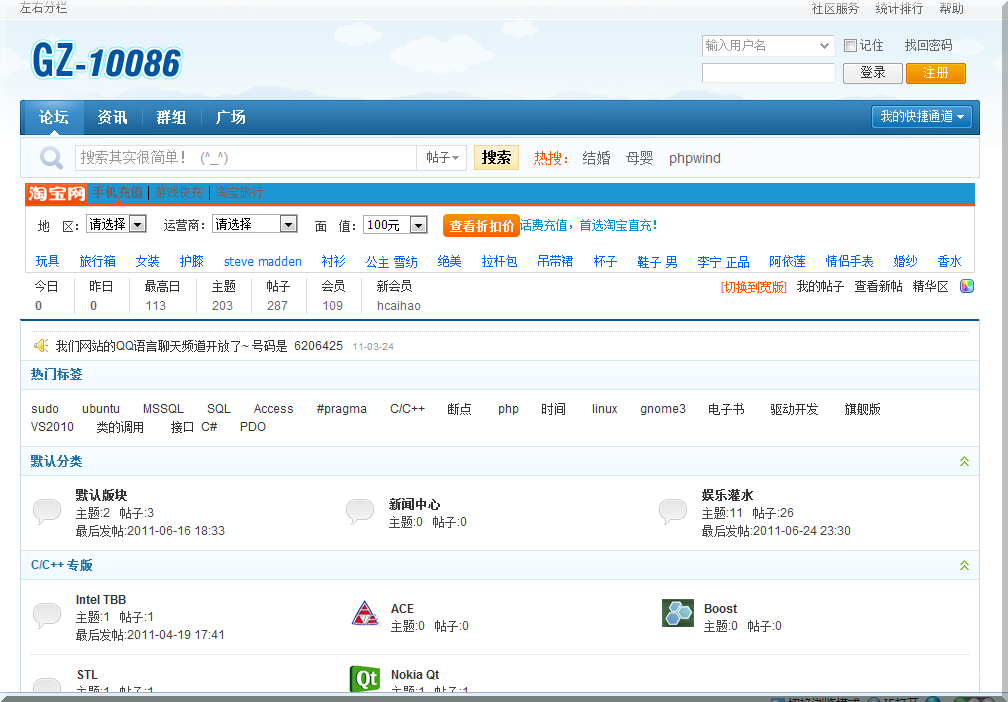Image resolution: width=1008 pixels, height=702 pixels.
Task: Switch to the 资讯 tab
Action: (112, 117)
